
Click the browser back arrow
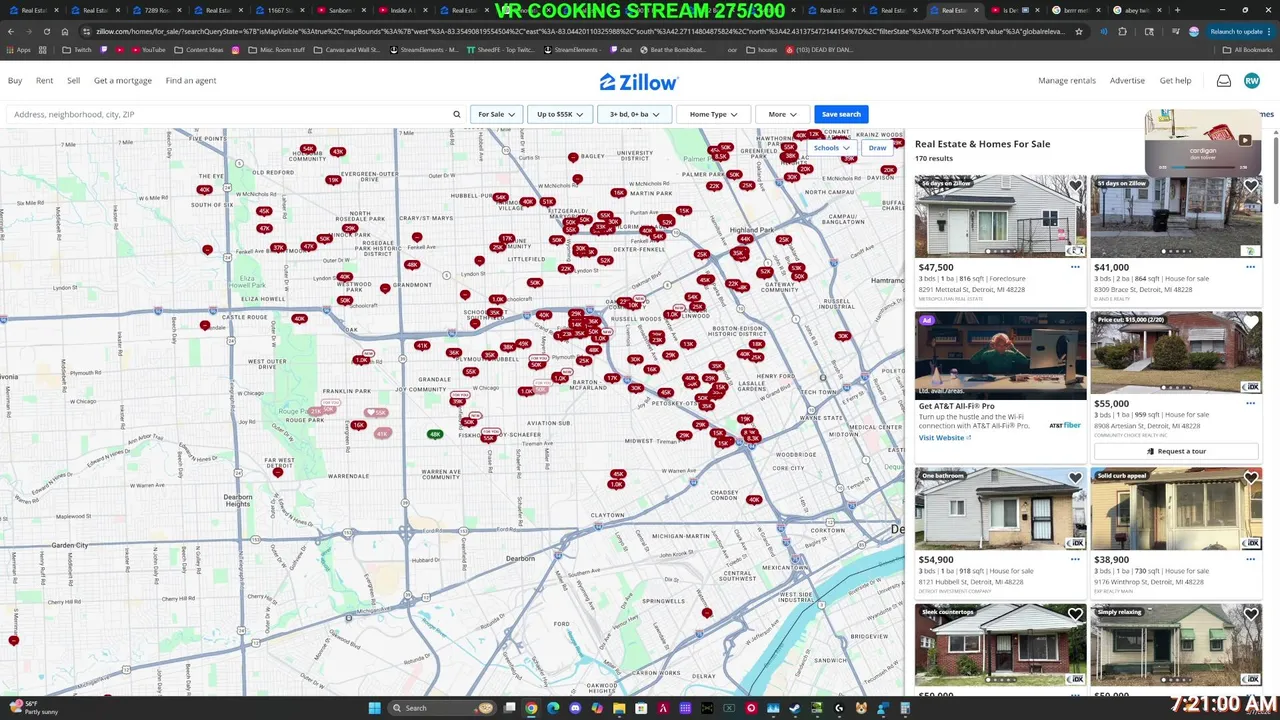pyautogui.click(x=11, y=31)
